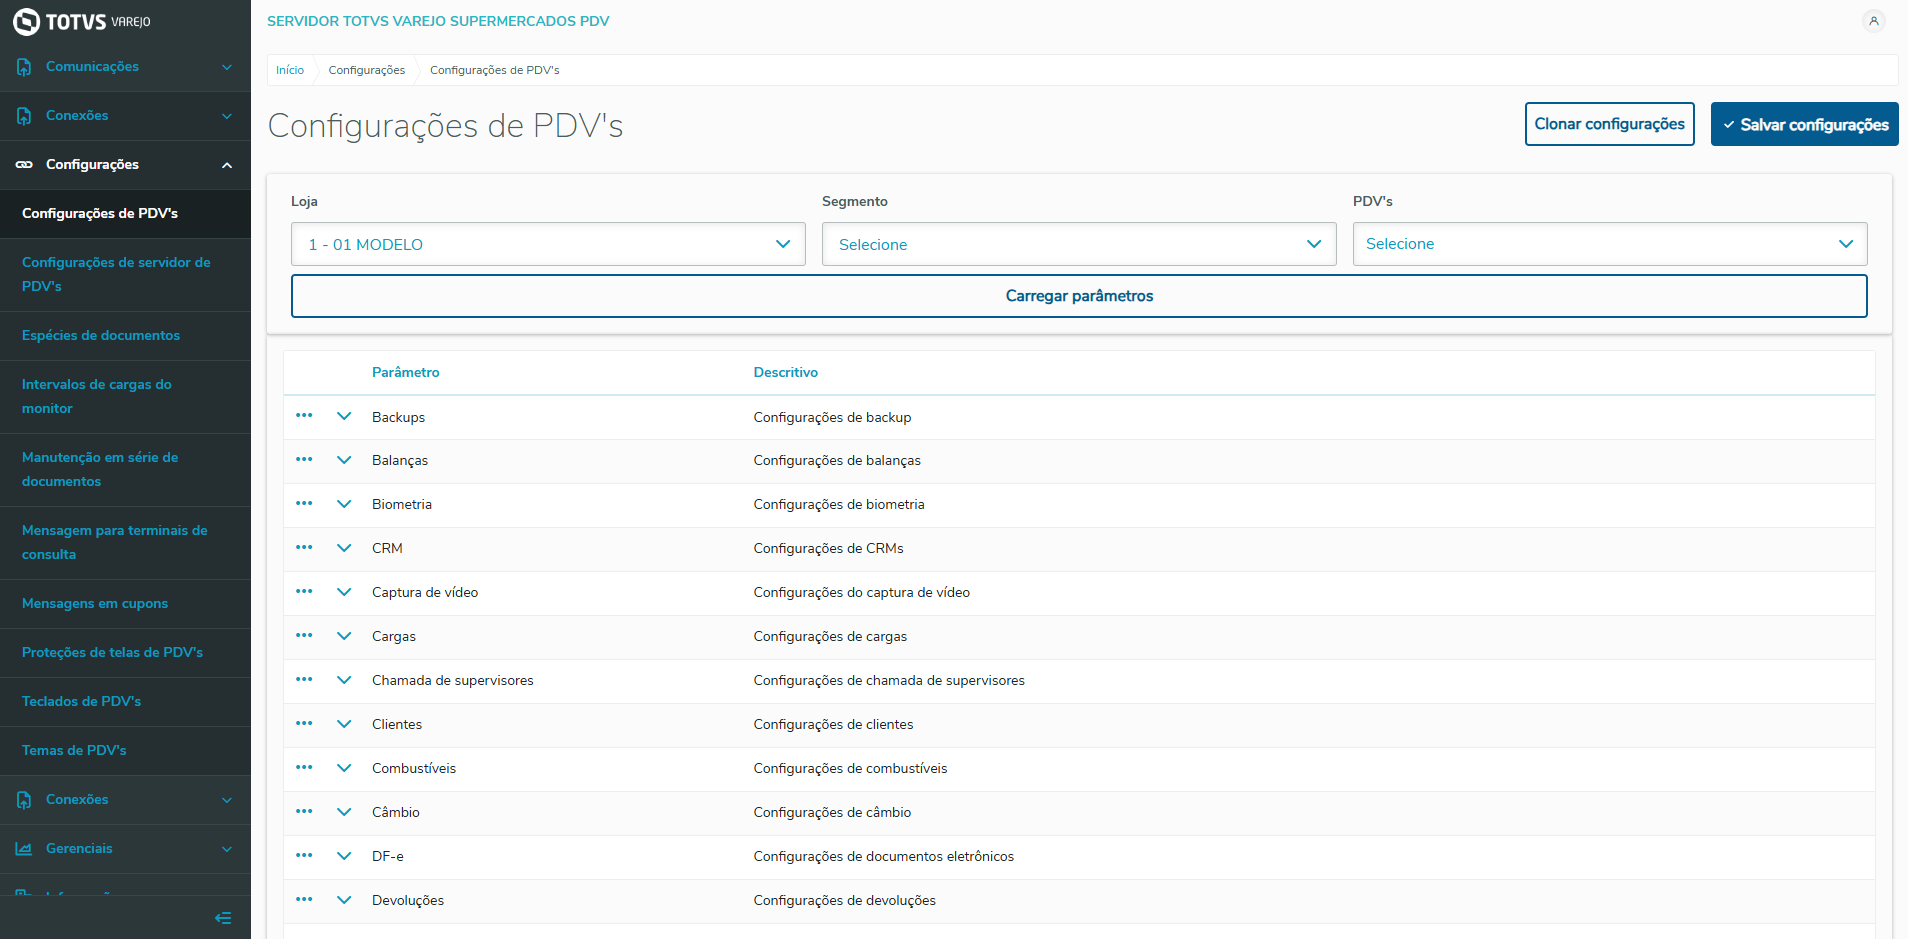Click the Comunicações document icon
Image resolution: width=1908 pixels, height=939 pixels.
coord(24,67)
